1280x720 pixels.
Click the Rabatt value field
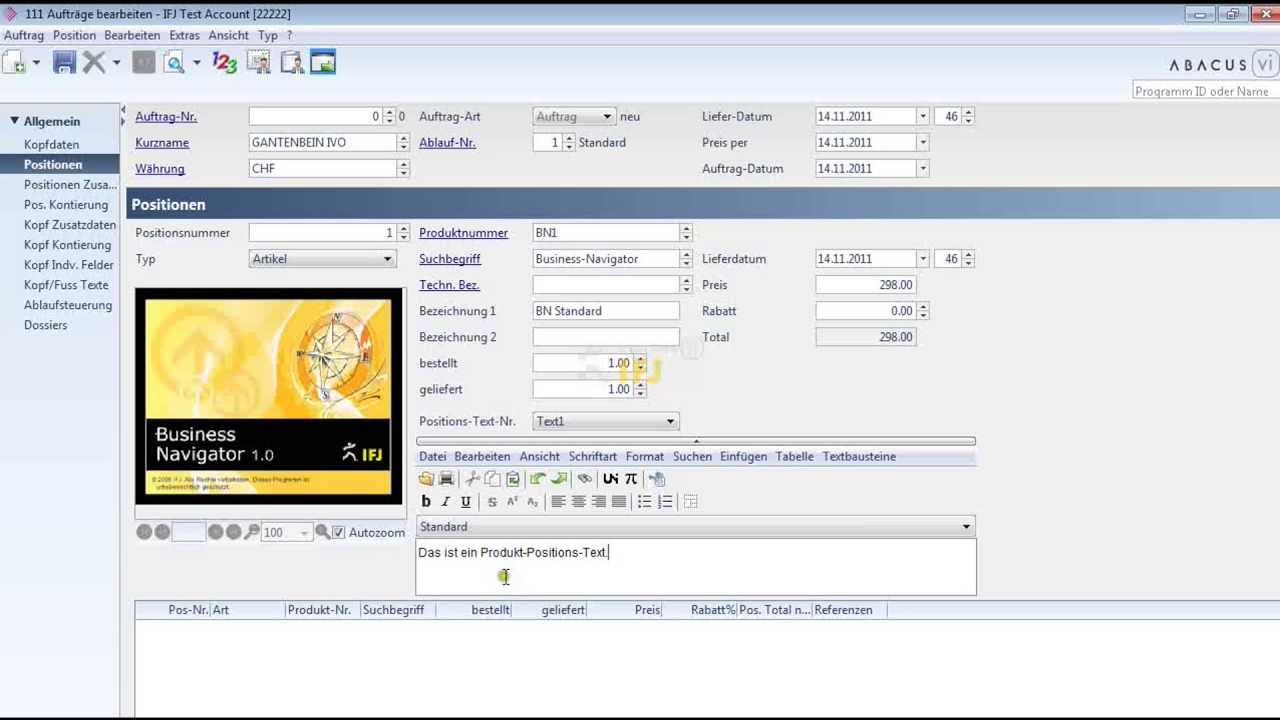click(866, 311)
